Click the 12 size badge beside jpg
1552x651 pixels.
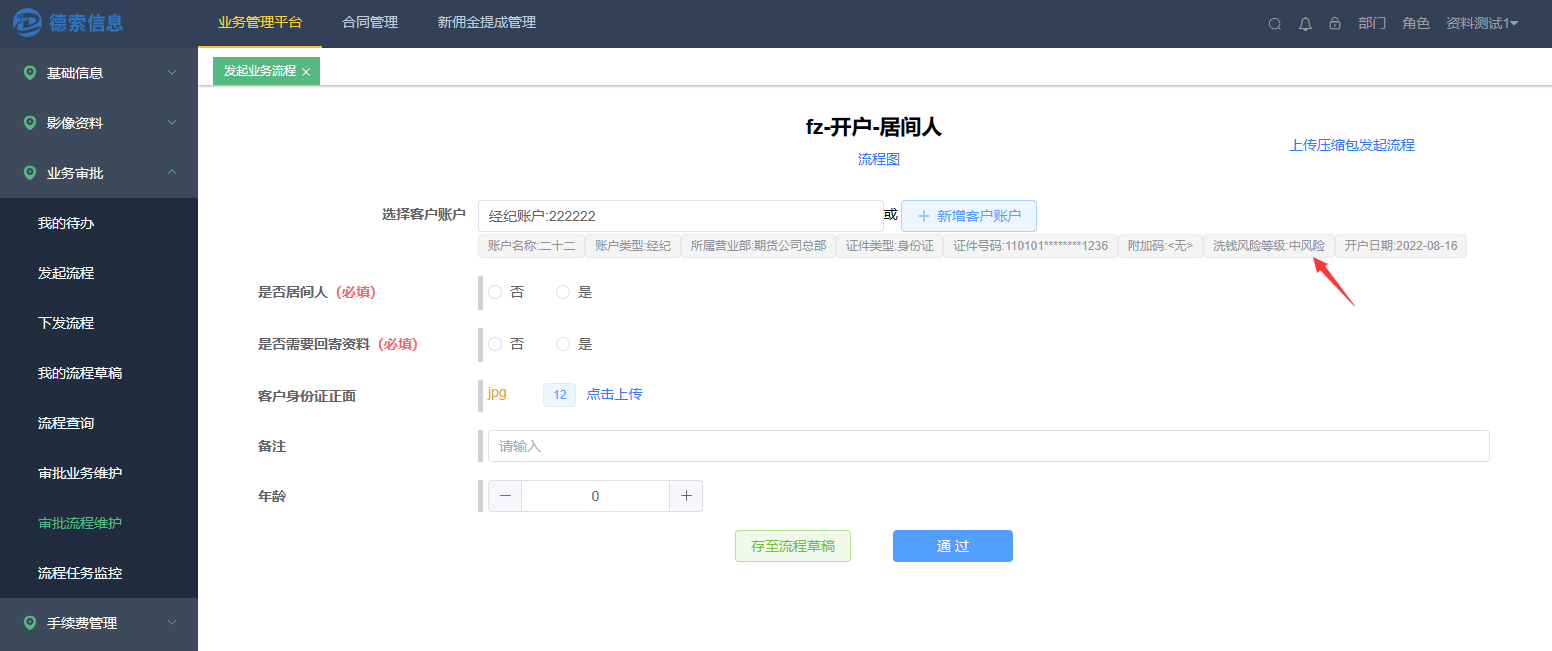pos(559,395)
